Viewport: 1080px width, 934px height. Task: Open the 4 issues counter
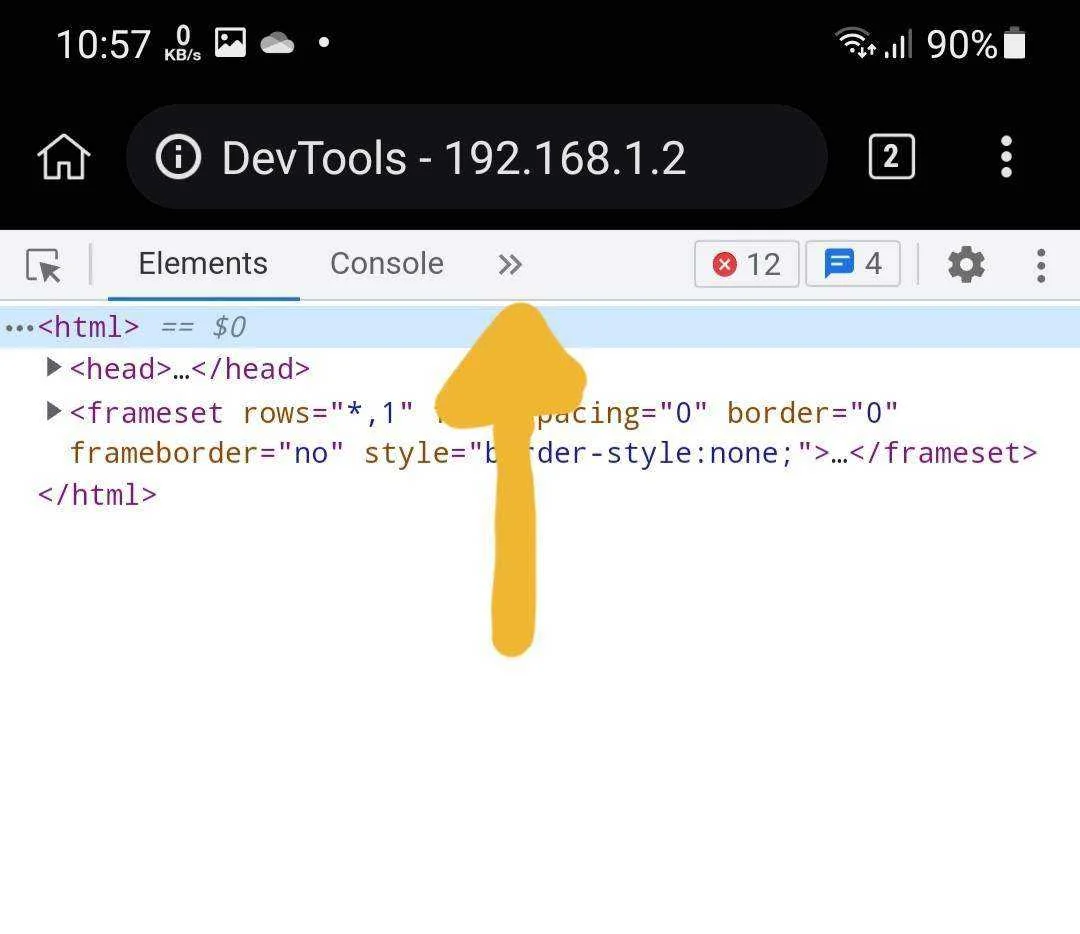point(853,263)
